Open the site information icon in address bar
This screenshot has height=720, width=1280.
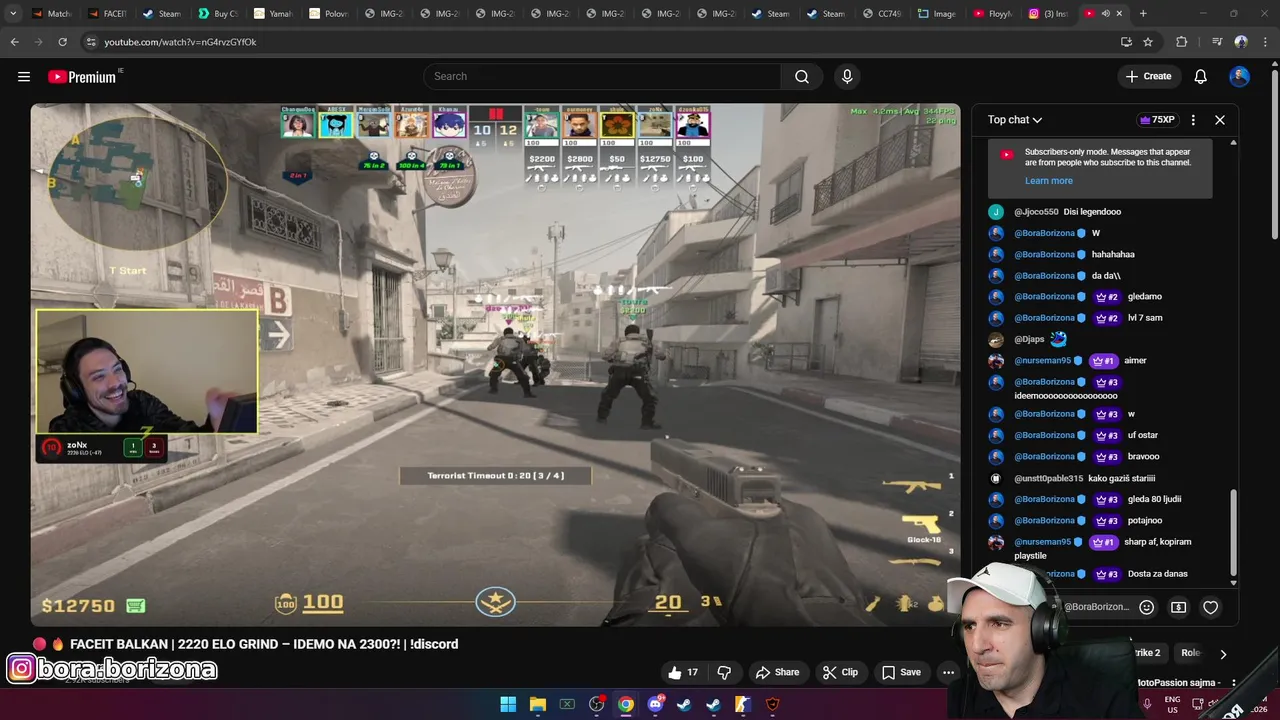tap(91, 42)
